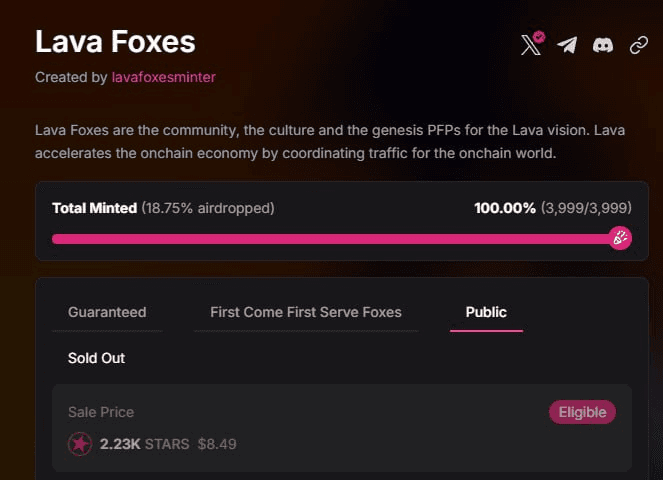Click the party popper icon on the progress bar
The height and width of the screenshot is (480, 663).
620,238
